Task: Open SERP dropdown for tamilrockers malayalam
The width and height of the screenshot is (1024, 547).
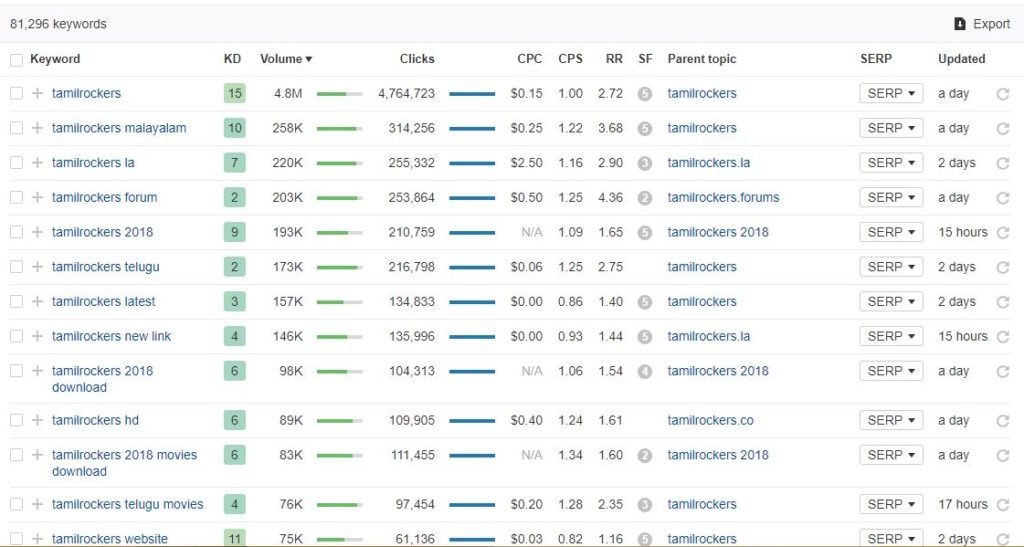Action: coord(891,128)
